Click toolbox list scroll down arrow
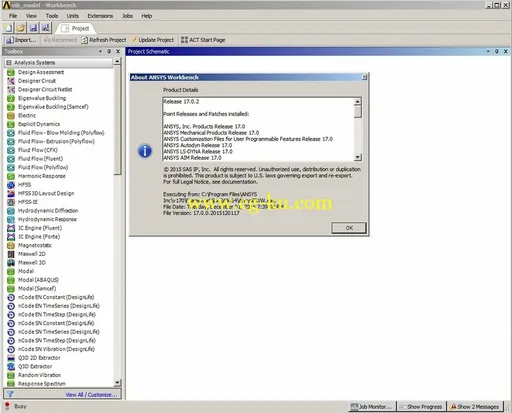 (117, 383)
